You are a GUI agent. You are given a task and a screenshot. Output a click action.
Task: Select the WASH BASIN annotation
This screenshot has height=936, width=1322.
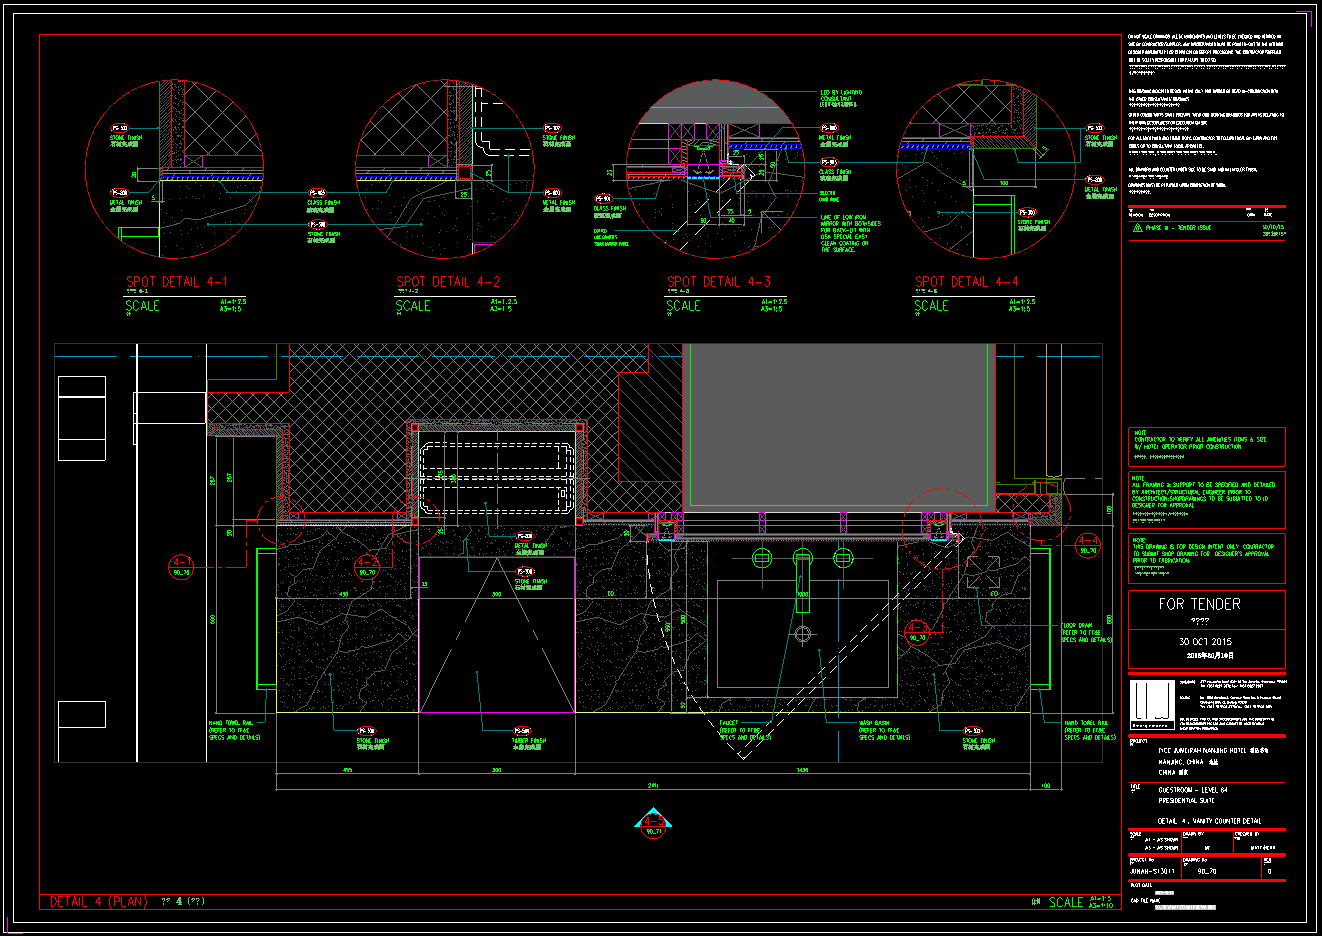pos(884,730)
